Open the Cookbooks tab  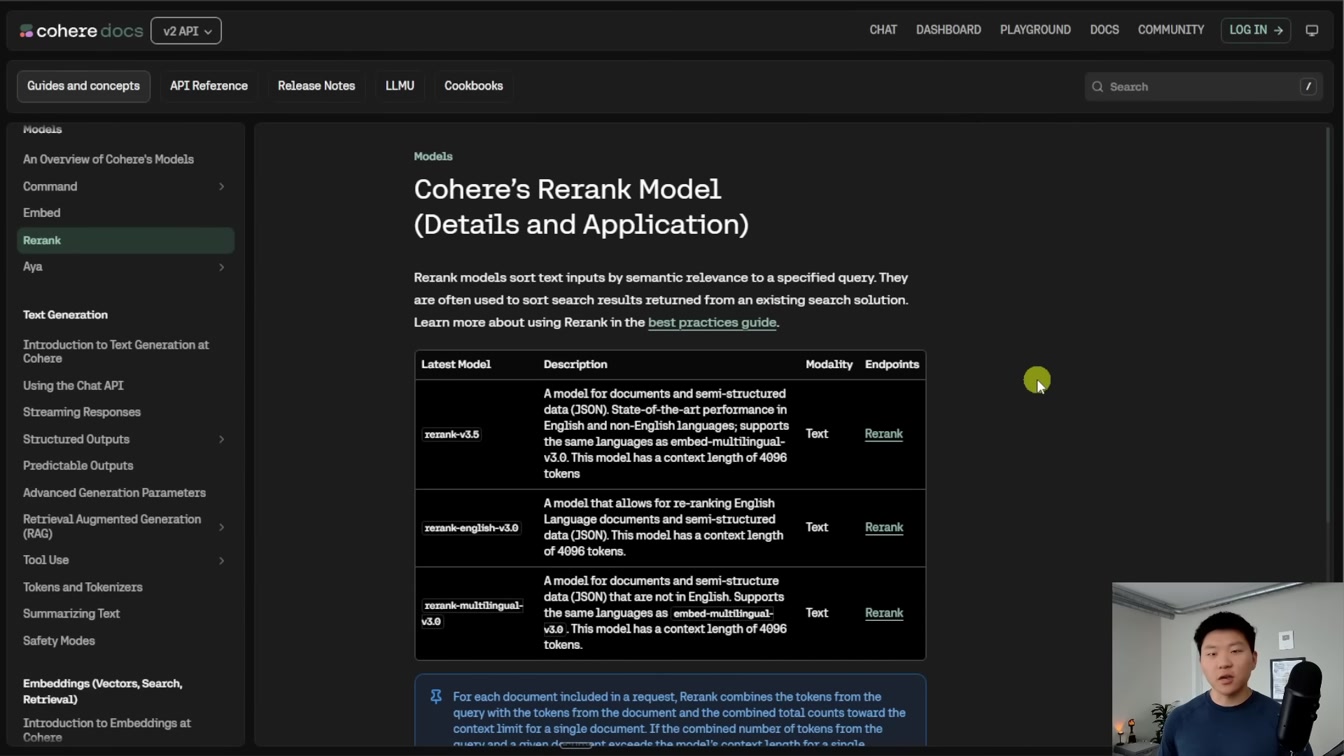[473, 86]
